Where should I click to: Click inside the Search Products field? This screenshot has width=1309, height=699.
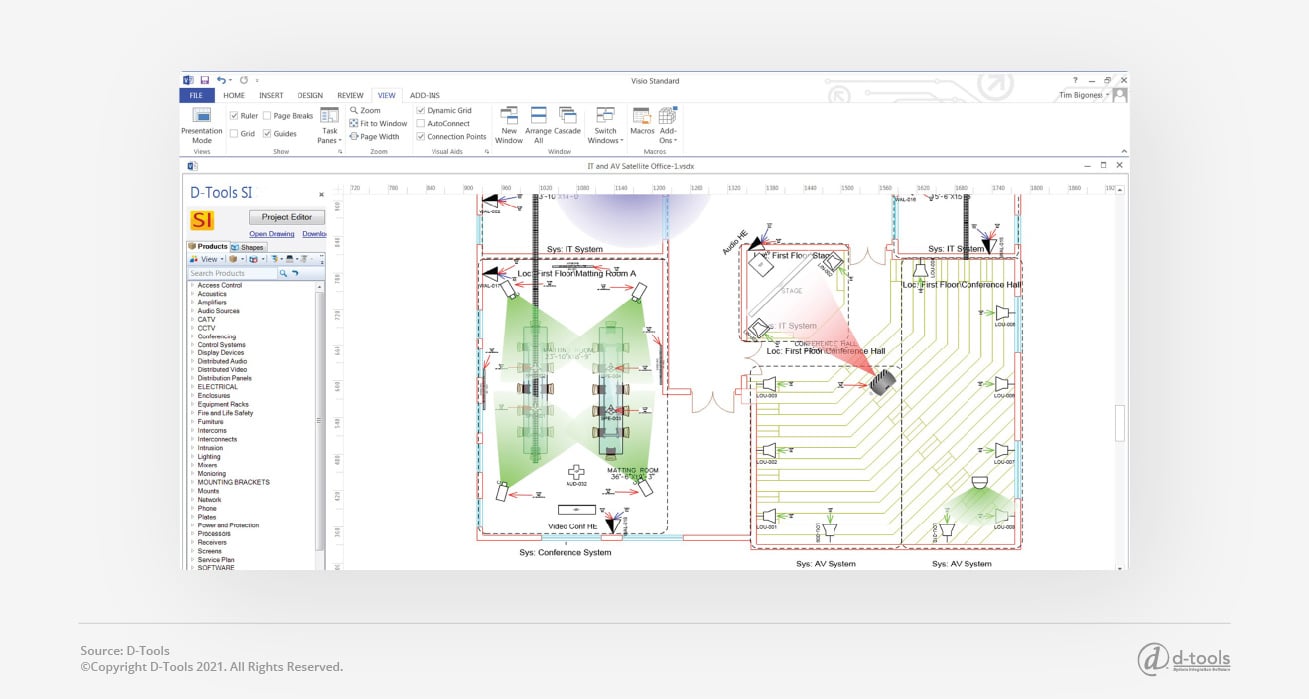(228, 272)
